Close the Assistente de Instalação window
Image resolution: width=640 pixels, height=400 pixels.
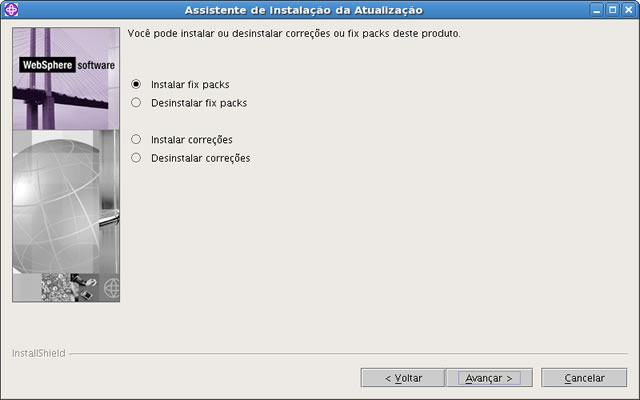[629, 10]
